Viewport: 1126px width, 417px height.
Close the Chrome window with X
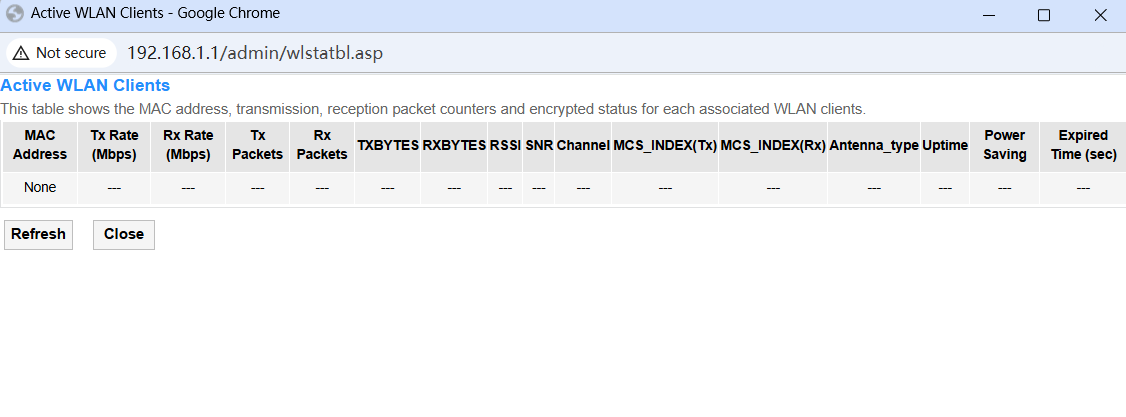pos(1099,15)
